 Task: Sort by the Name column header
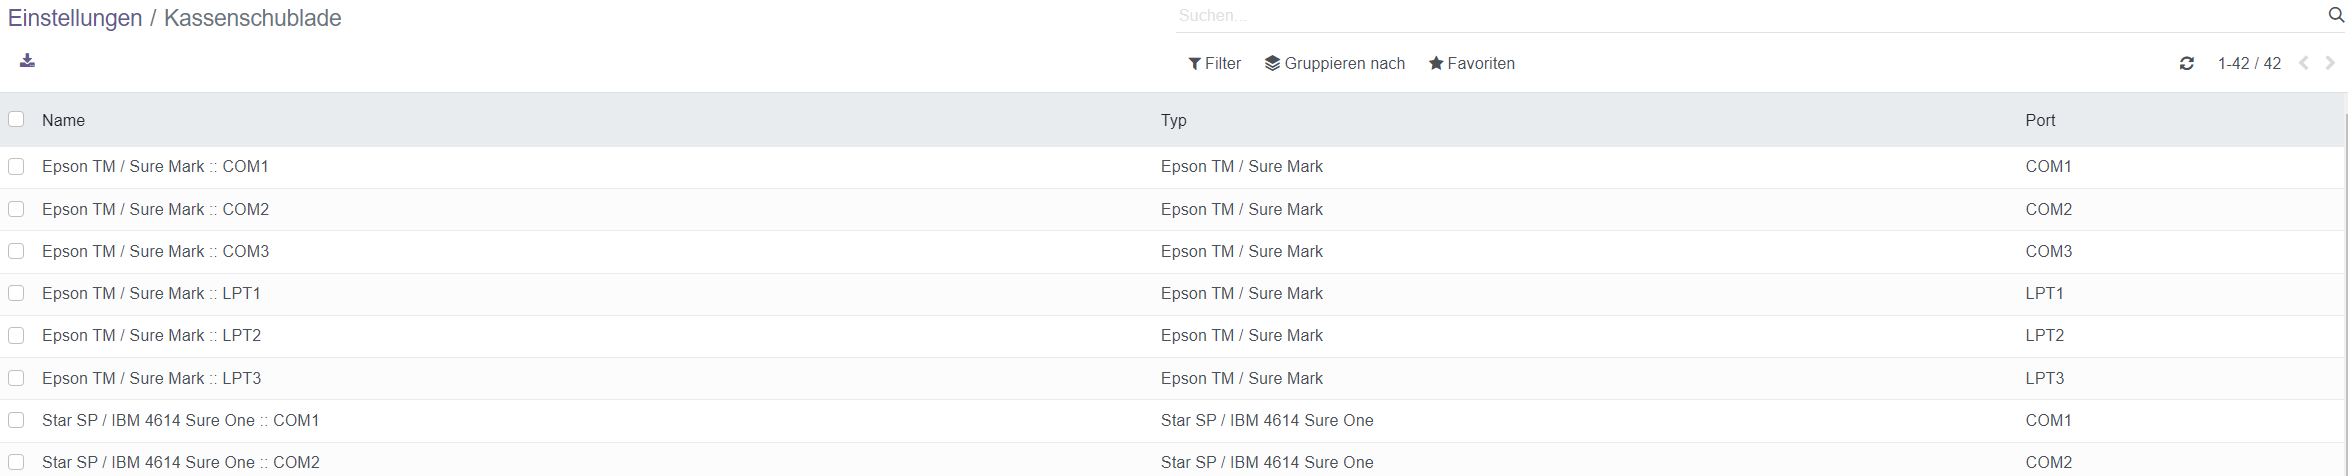(64, 120)
